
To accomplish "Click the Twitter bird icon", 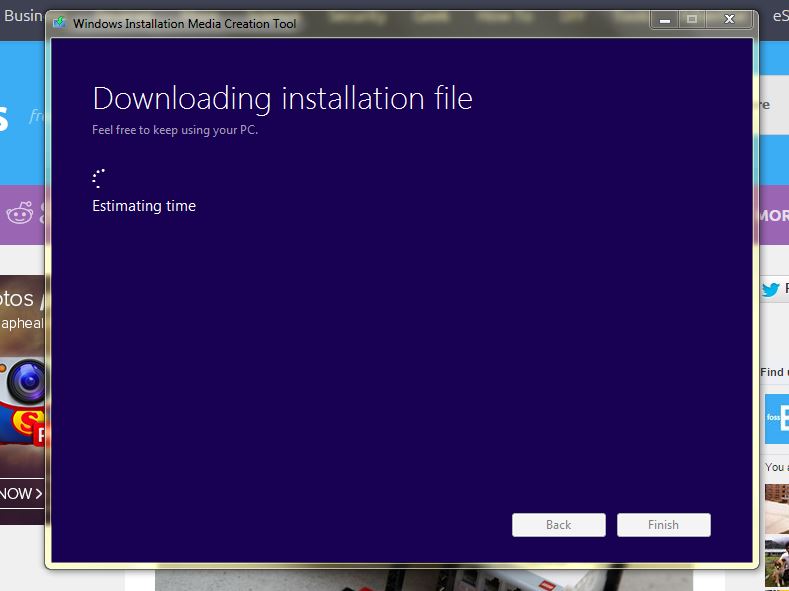I will point(770,290).
